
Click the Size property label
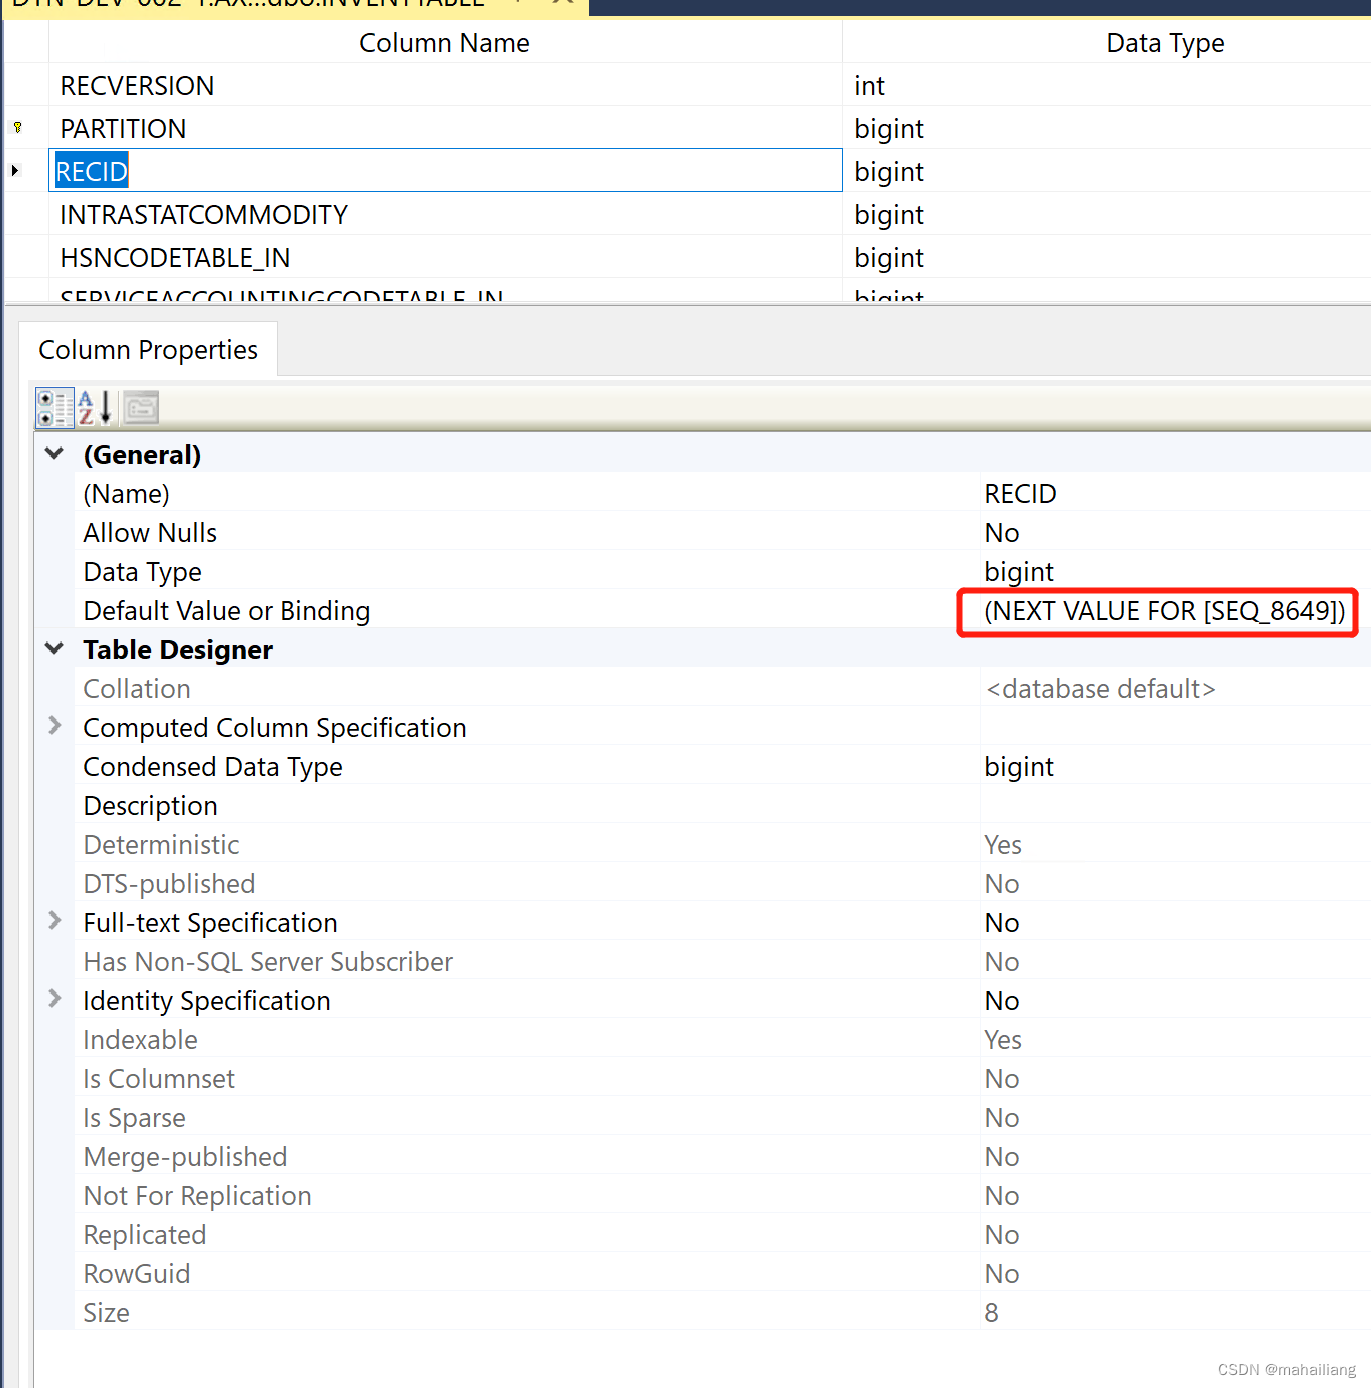(x=106, y=1313)
